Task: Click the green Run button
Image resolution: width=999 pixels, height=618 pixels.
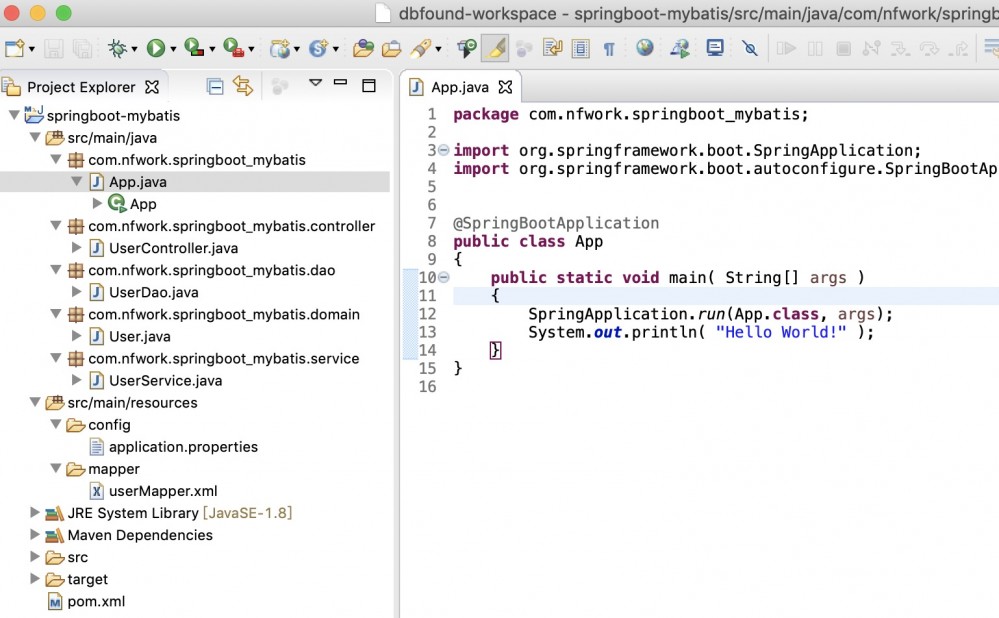Action: [155, 48]
